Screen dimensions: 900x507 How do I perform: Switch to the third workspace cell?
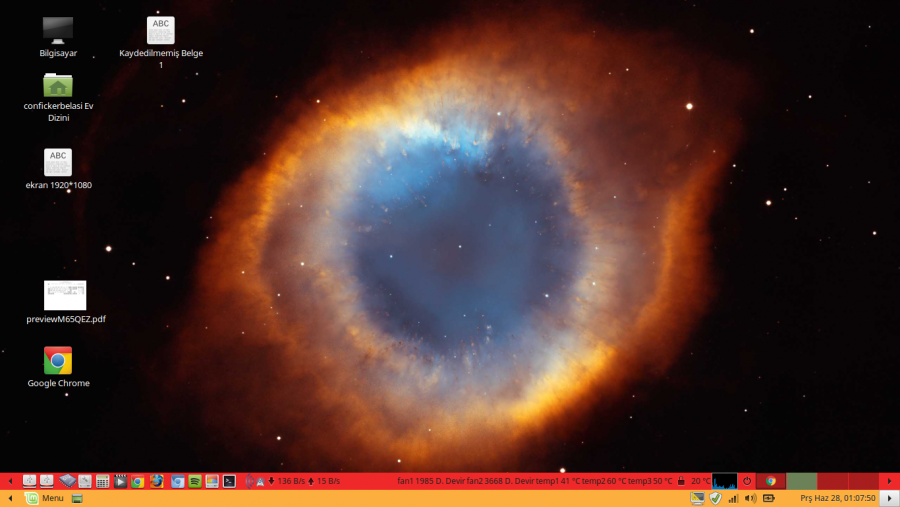[832, 481]
